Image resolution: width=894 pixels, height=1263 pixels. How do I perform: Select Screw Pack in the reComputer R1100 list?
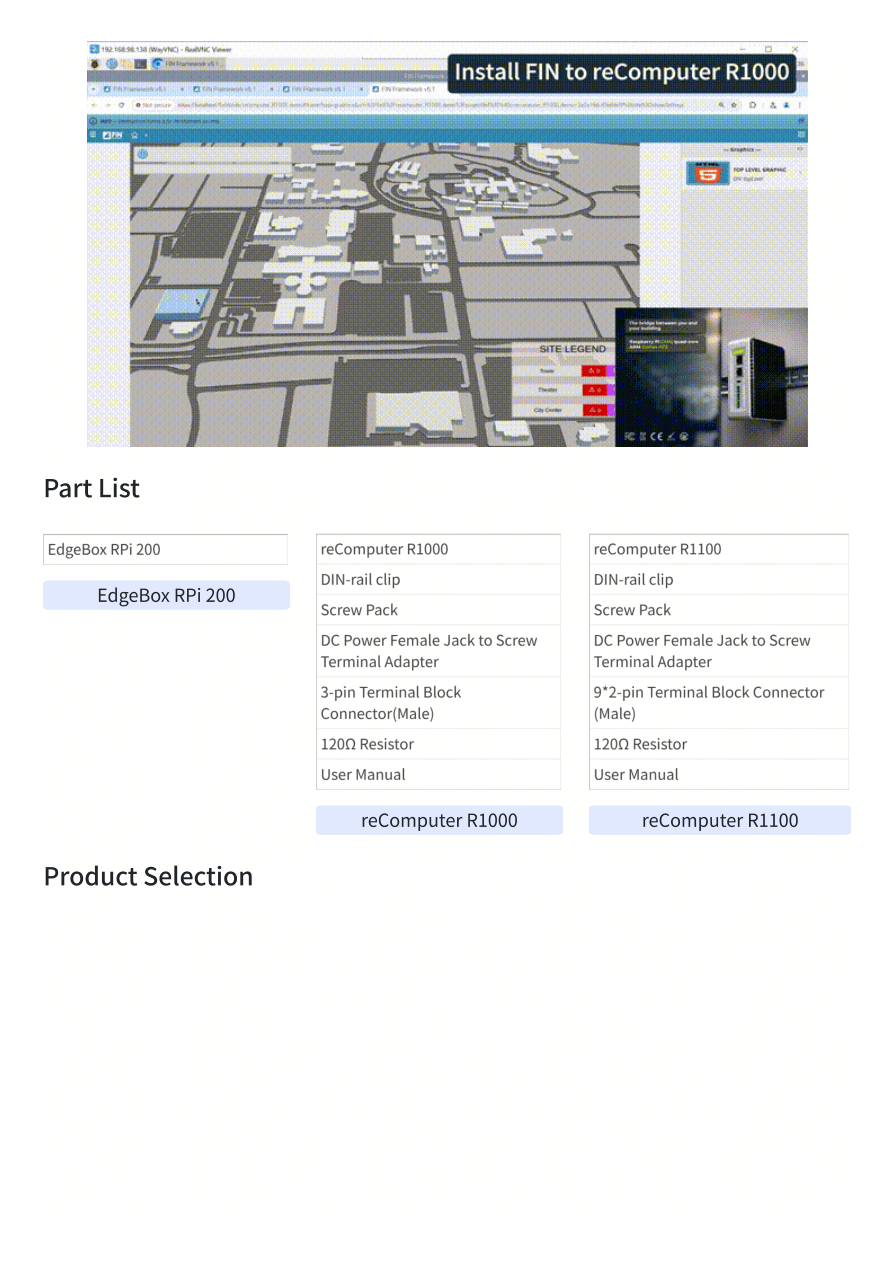(719, 610)
